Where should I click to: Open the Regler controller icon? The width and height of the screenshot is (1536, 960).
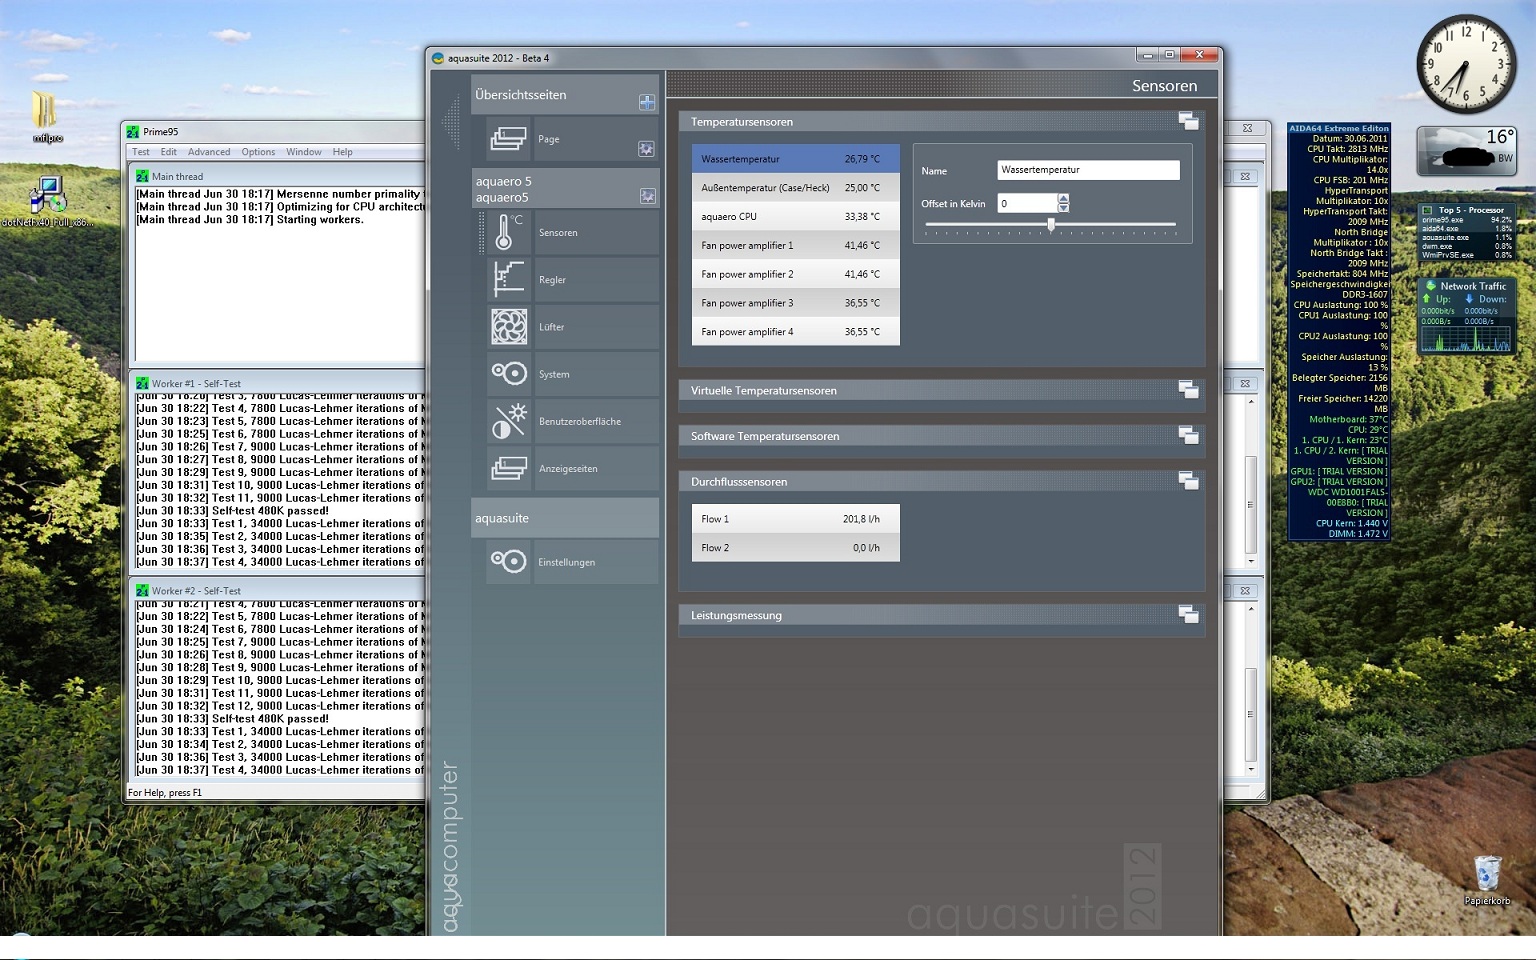tap(508, 279)
